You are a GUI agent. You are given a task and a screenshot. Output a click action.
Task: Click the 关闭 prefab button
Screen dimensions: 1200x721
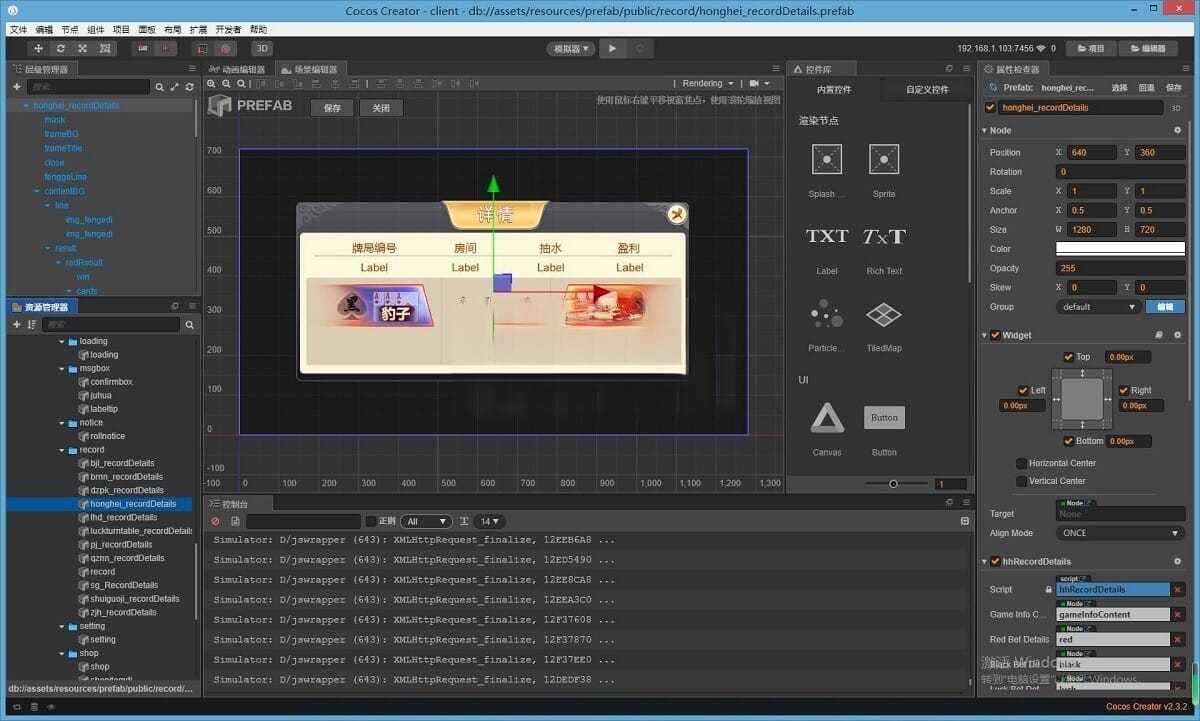pyautogui.click(x=381, y=108)
